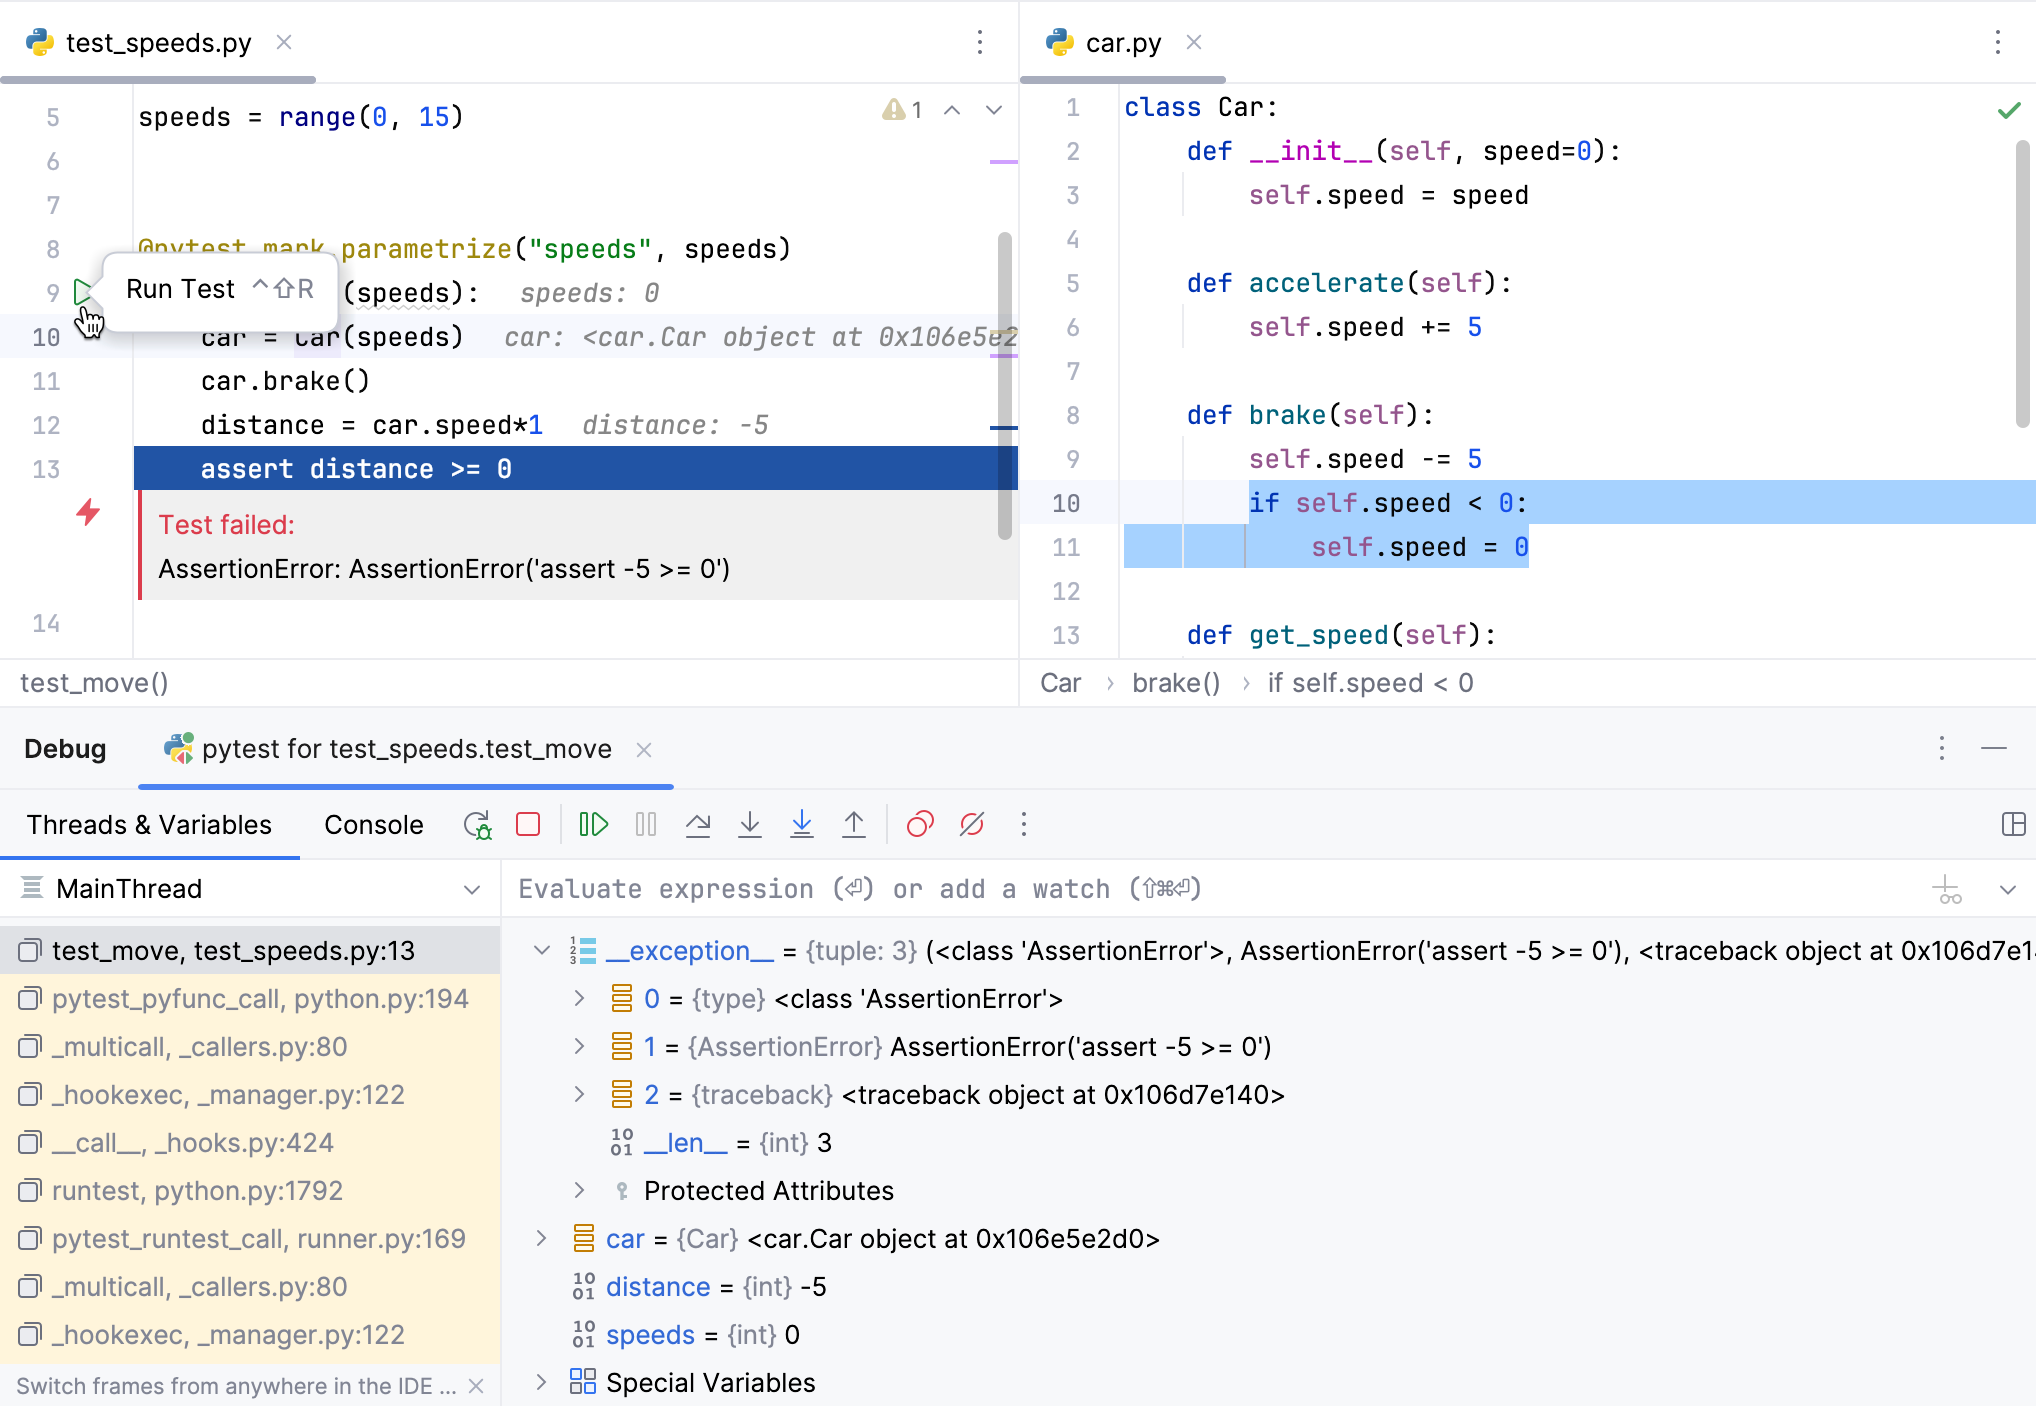Viewport: 2036px width, 1406px height.
Task: Select test_move frame in call stack
Action: point(235,950)
